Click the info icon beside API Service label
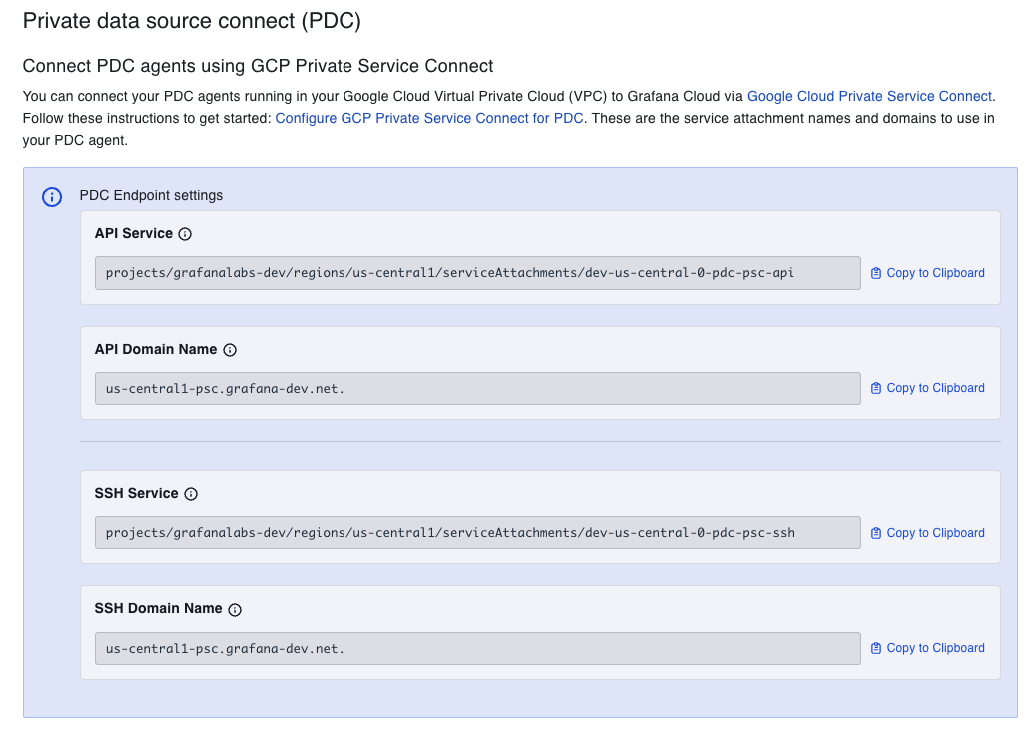Image resolution: width=1033 pixels, height=737 pixels. tap(186, 233)
